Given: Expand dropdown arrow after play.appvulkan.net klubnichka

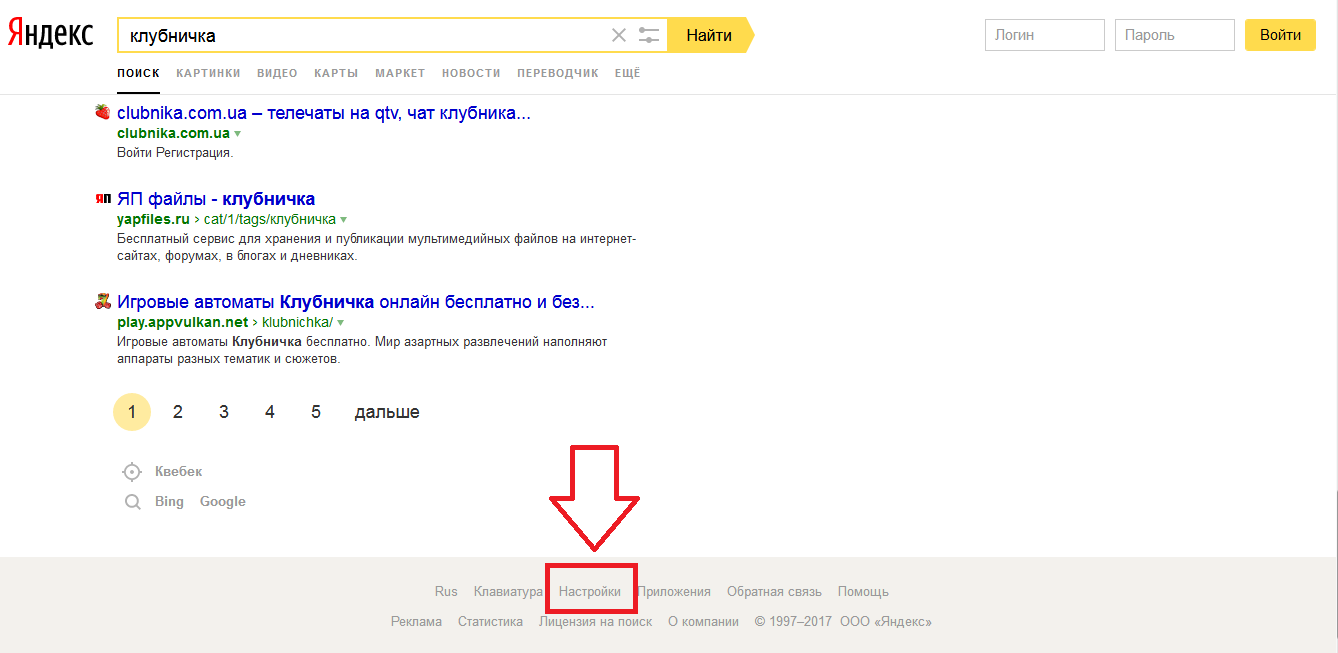Looking at the screenshot, I should click(x=341, y=323).
